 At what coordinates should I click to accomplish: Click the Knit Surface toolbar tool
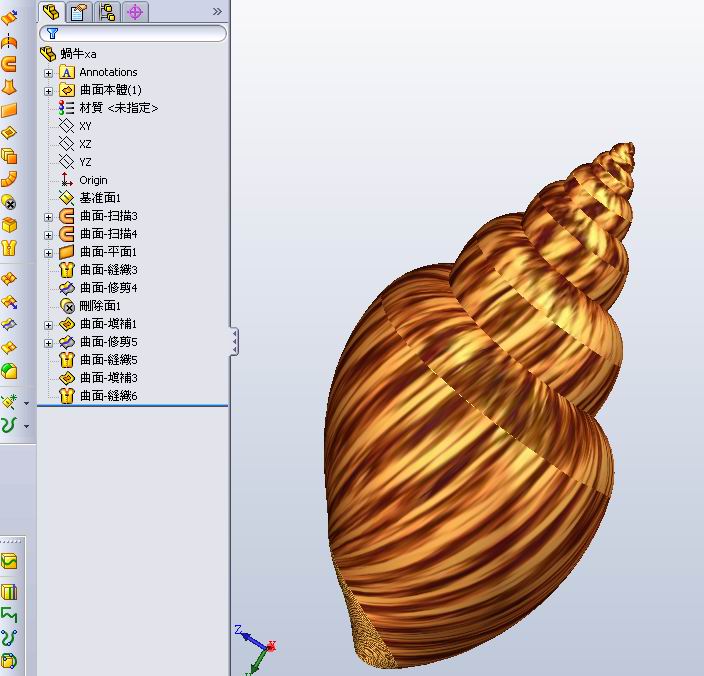[9, 248]
